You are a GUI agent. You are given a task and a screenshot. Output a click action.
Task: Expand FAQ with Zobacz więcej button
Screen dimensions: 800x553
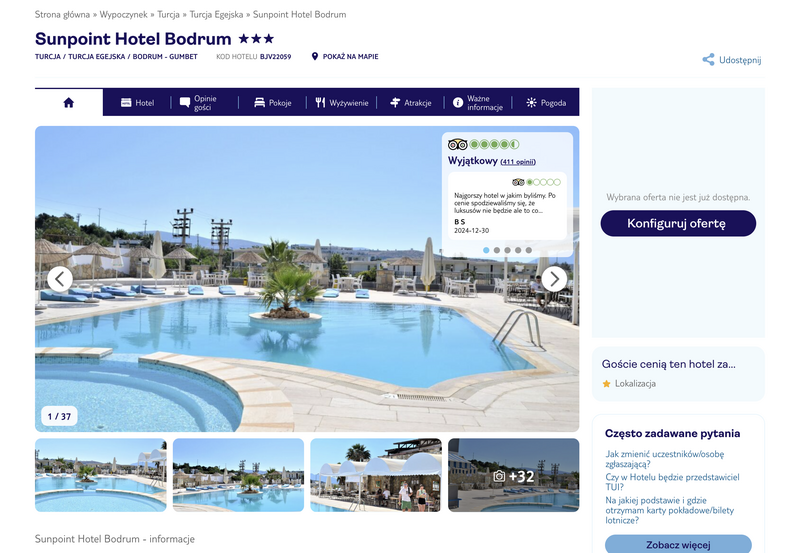(678, 544)
